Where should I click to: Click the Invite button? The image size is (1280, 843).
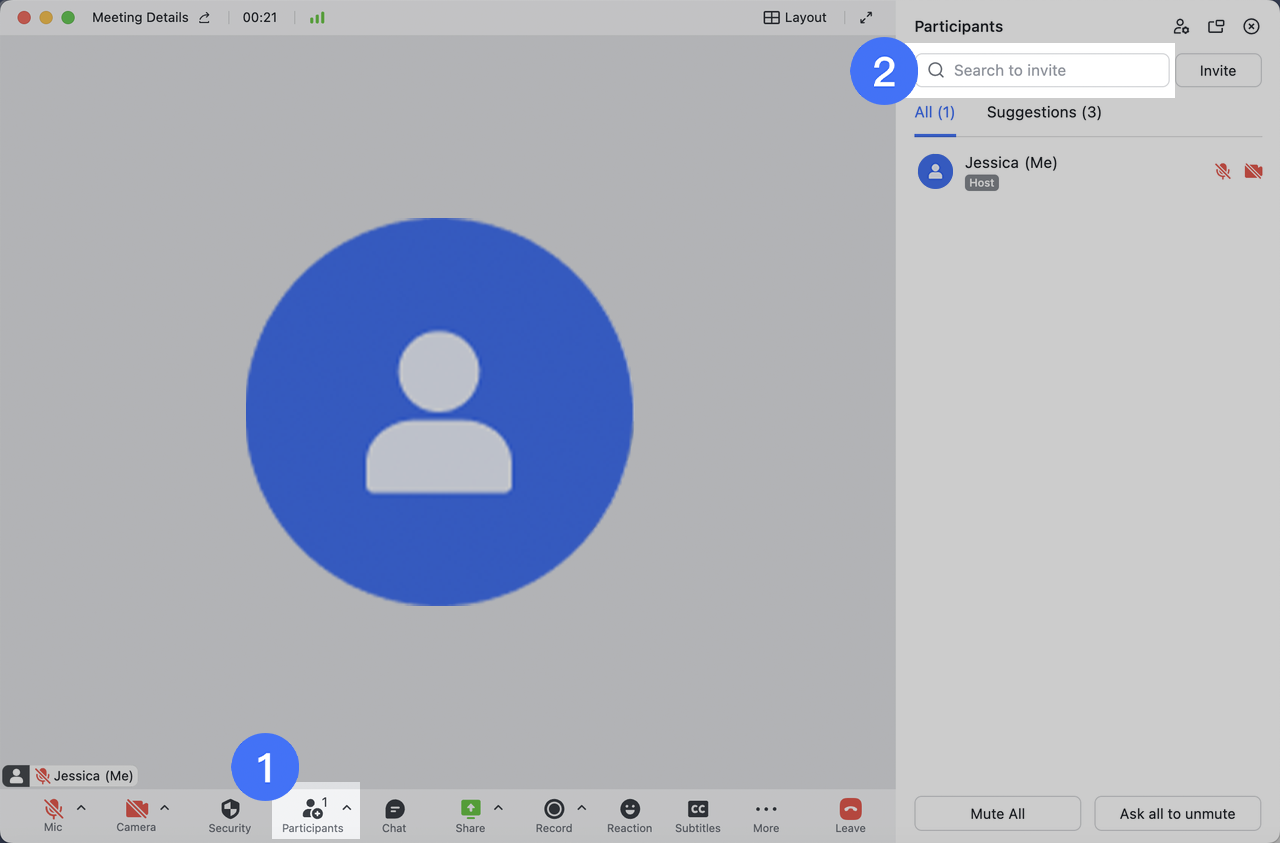click(x=1218, y=70)
